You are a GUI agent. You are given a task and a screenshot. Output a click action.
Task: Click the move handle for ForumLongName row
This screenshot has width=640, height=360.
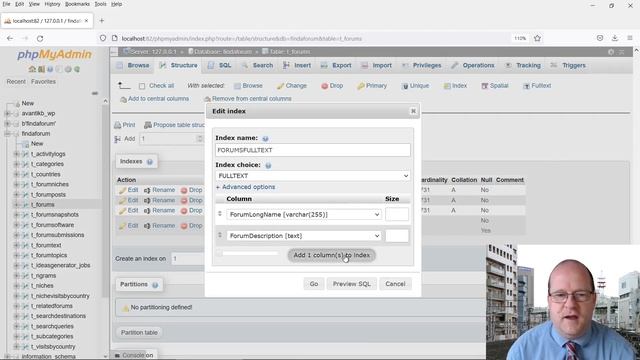[x=220, y=214]
